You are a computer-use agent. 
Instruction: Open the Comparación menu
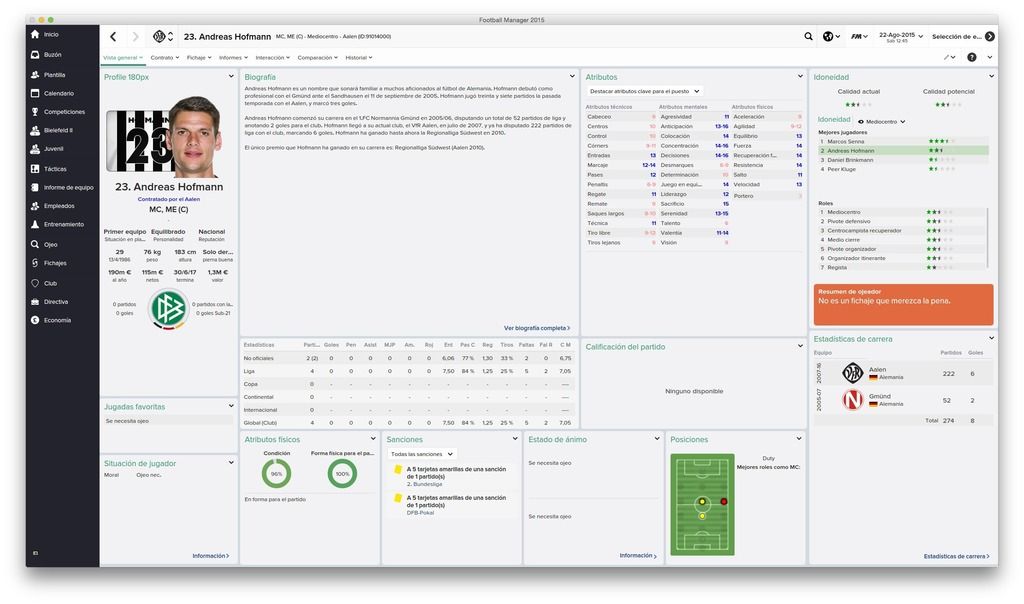(317, 57)
